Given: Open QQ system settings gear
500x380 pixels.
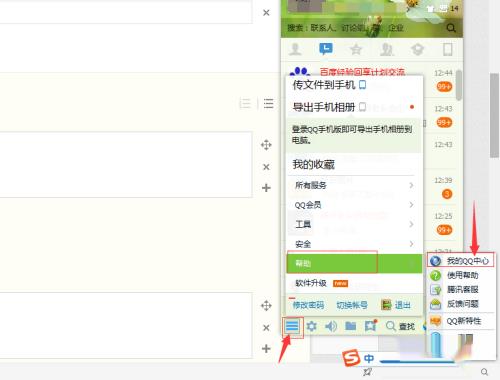Looking at the screenshot, I should tap(311, 326).
